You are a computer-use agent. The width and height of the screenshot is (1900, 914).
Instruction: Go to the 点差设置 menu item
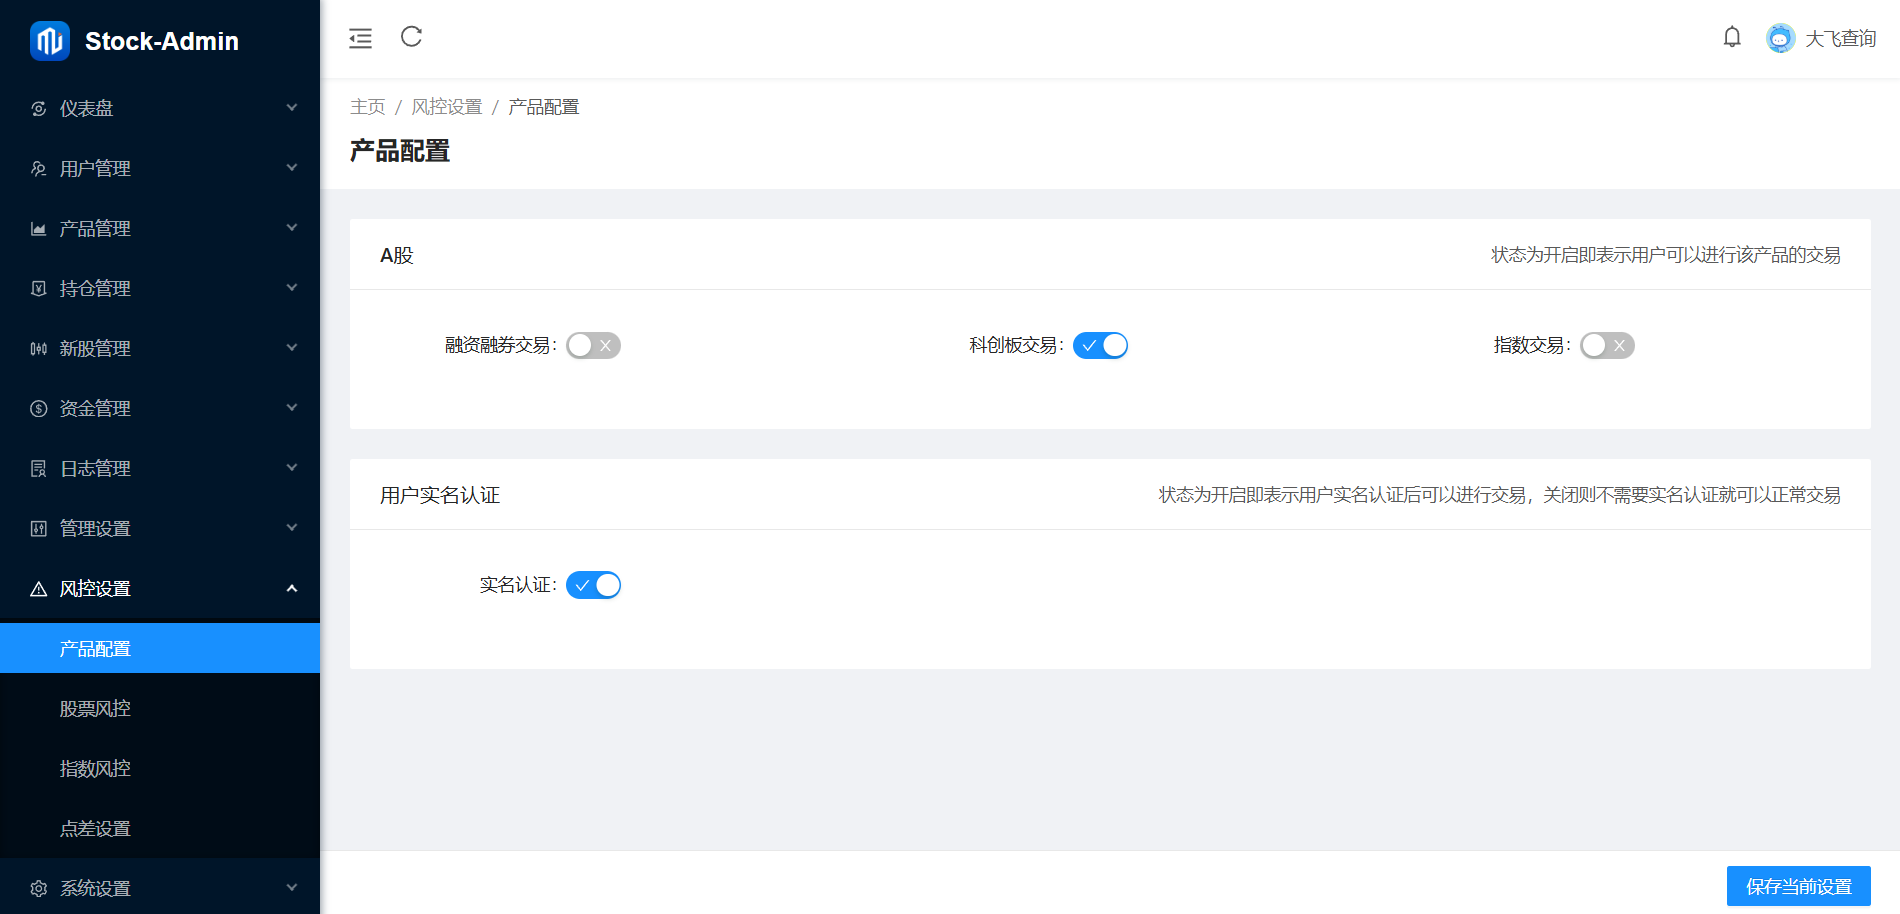click(95, 829)
